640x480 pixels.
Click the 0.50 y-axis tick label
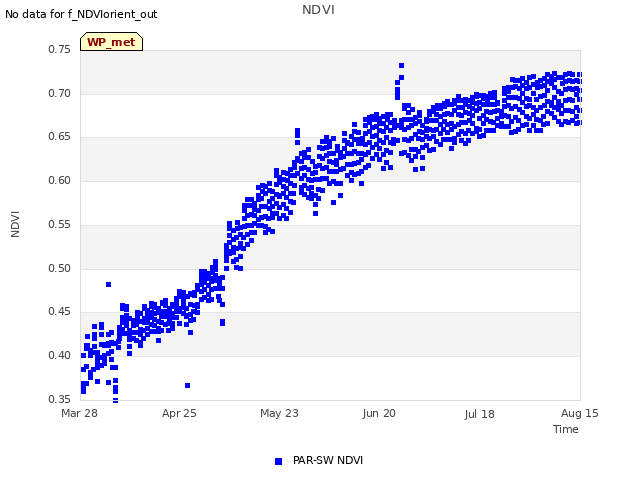click(60, 269)
